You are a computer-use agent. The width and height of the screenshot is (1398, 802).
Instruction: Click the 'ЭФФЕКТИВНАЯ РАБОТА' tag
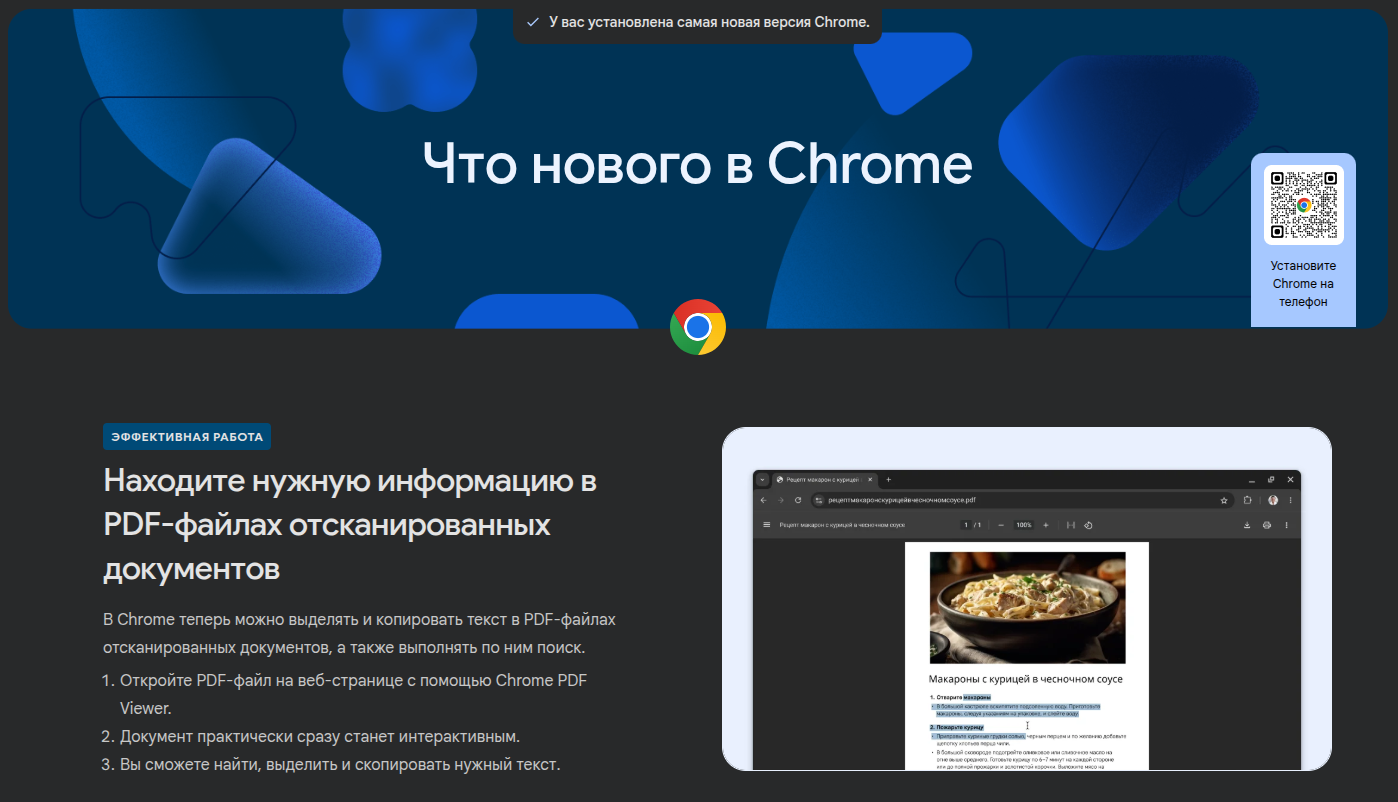coord(187,437)
